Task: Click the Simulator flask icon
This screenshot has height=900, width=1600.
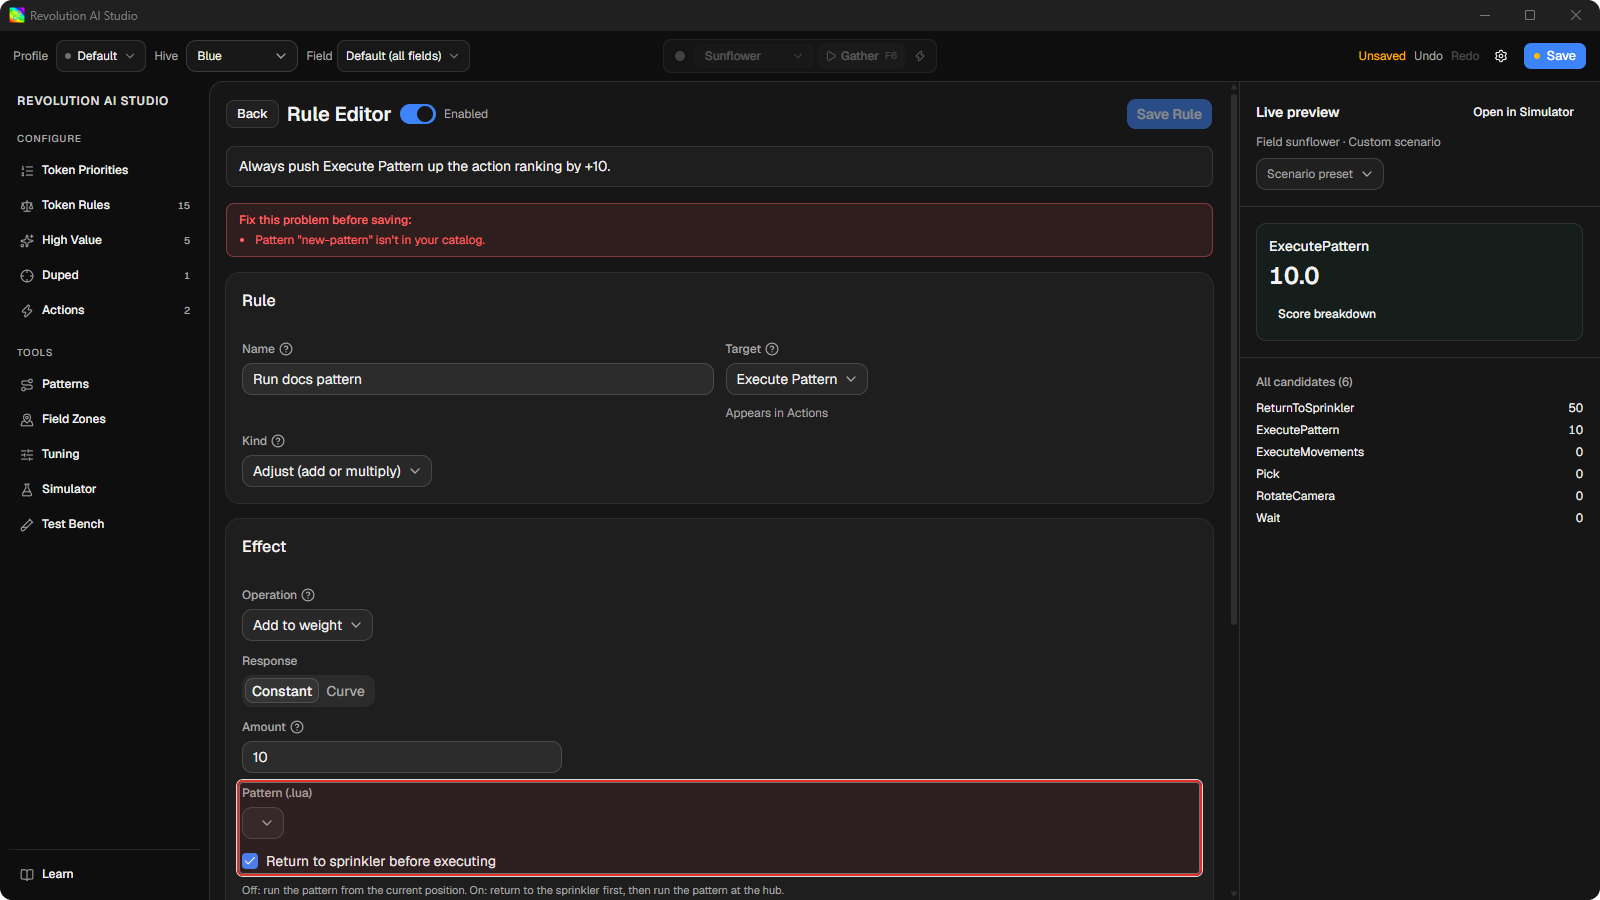Action: point(27,489)
